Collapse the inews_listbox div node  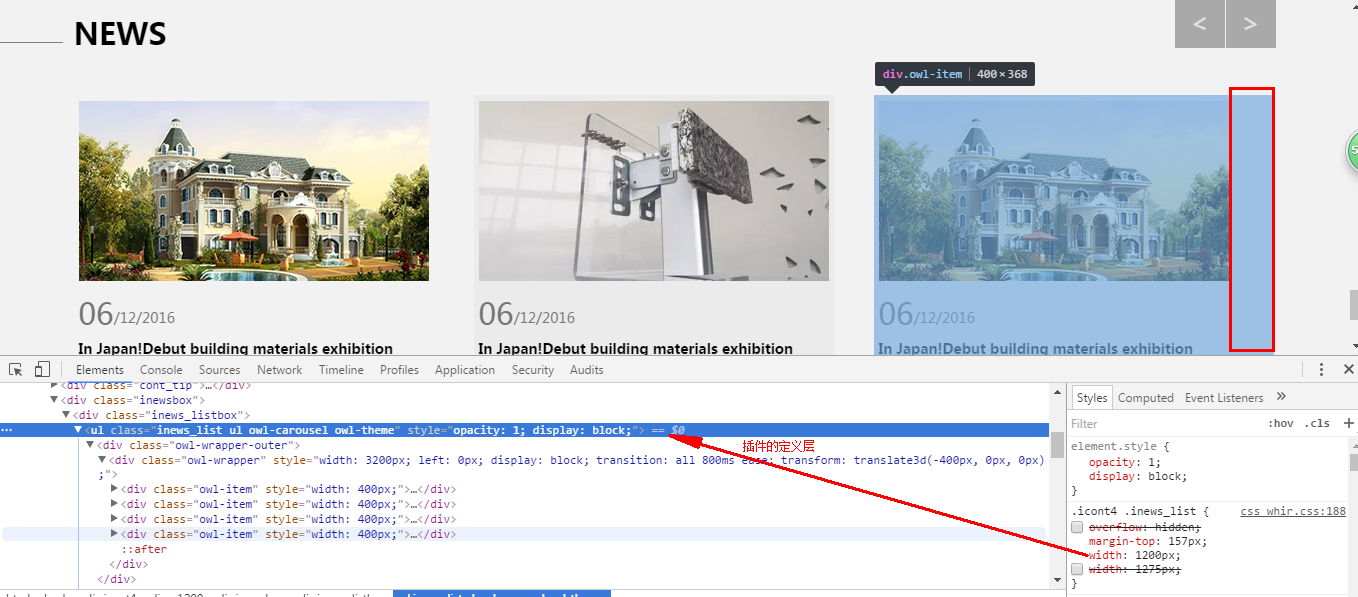click(x=66, y=415)
